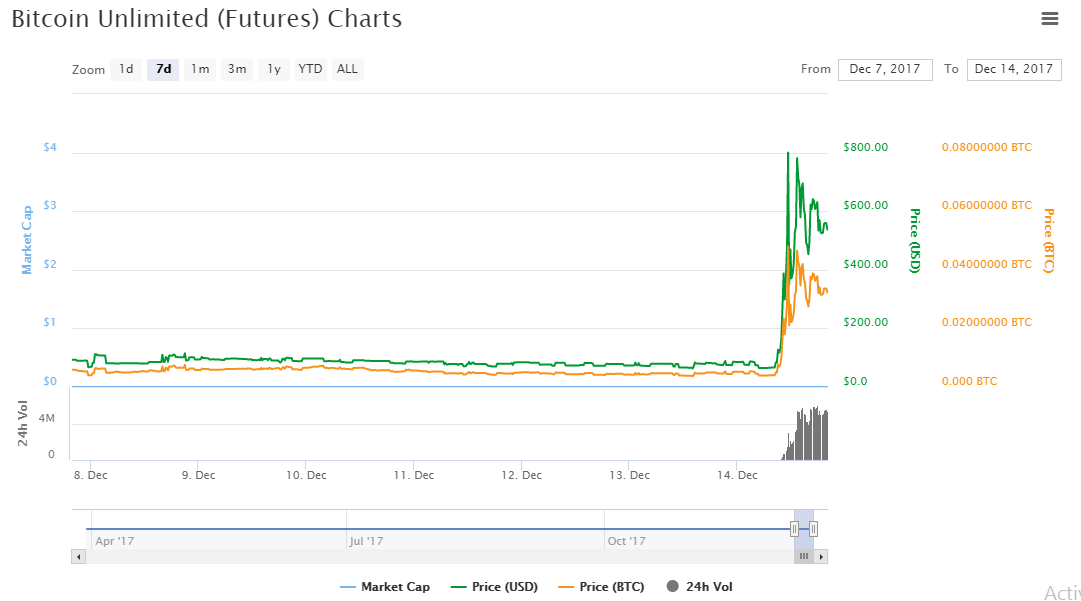
Task: Show ALL time range
Action: click(x=347, y=69)
